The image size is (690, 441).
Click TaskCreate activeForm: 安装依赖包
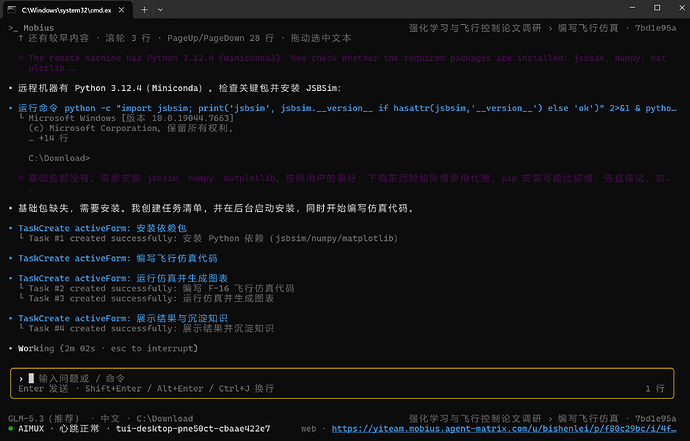tap(102, 228)
